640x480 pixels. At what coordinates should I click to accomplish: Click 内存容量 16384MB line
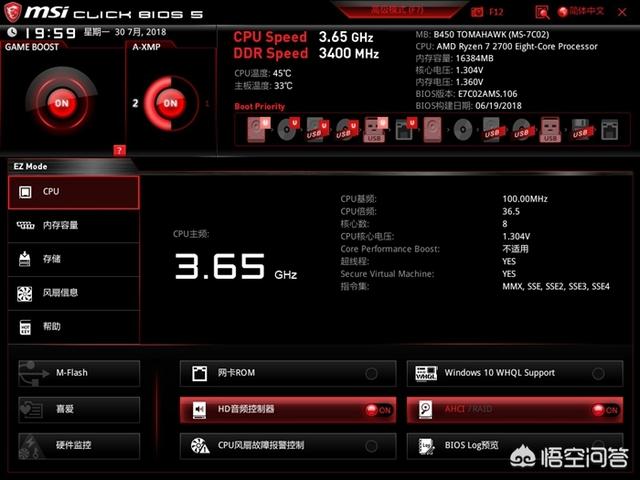coord(454,58)
